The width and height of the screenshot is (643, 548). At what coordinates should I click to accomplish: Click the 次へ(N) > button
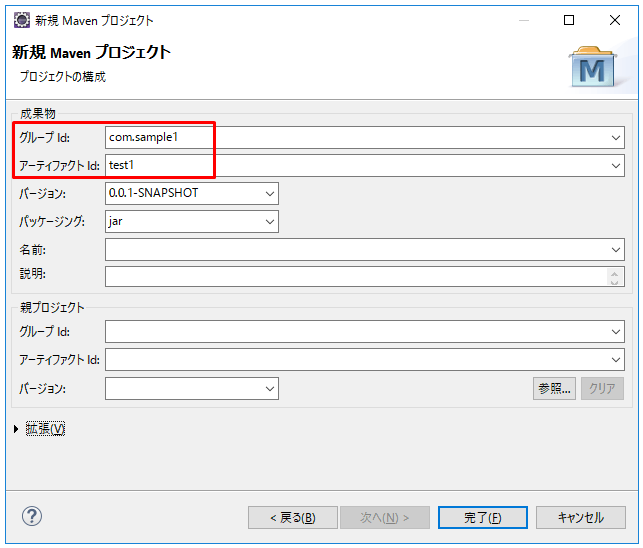[385, 518]
